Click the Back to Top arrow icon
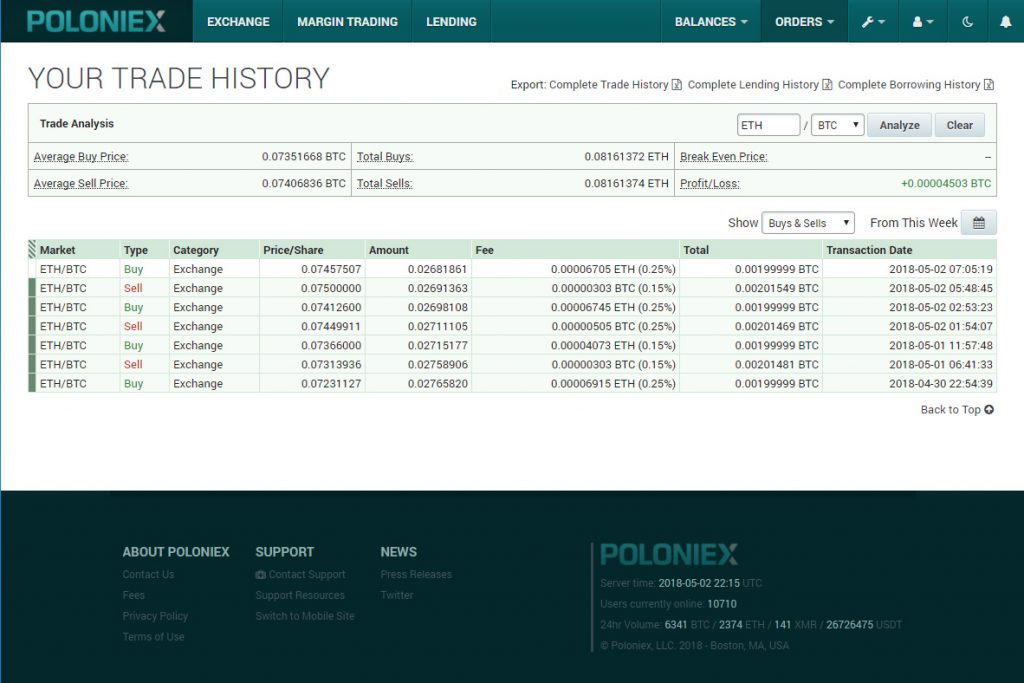This screenshot has width=1024, height=683. 989,409
